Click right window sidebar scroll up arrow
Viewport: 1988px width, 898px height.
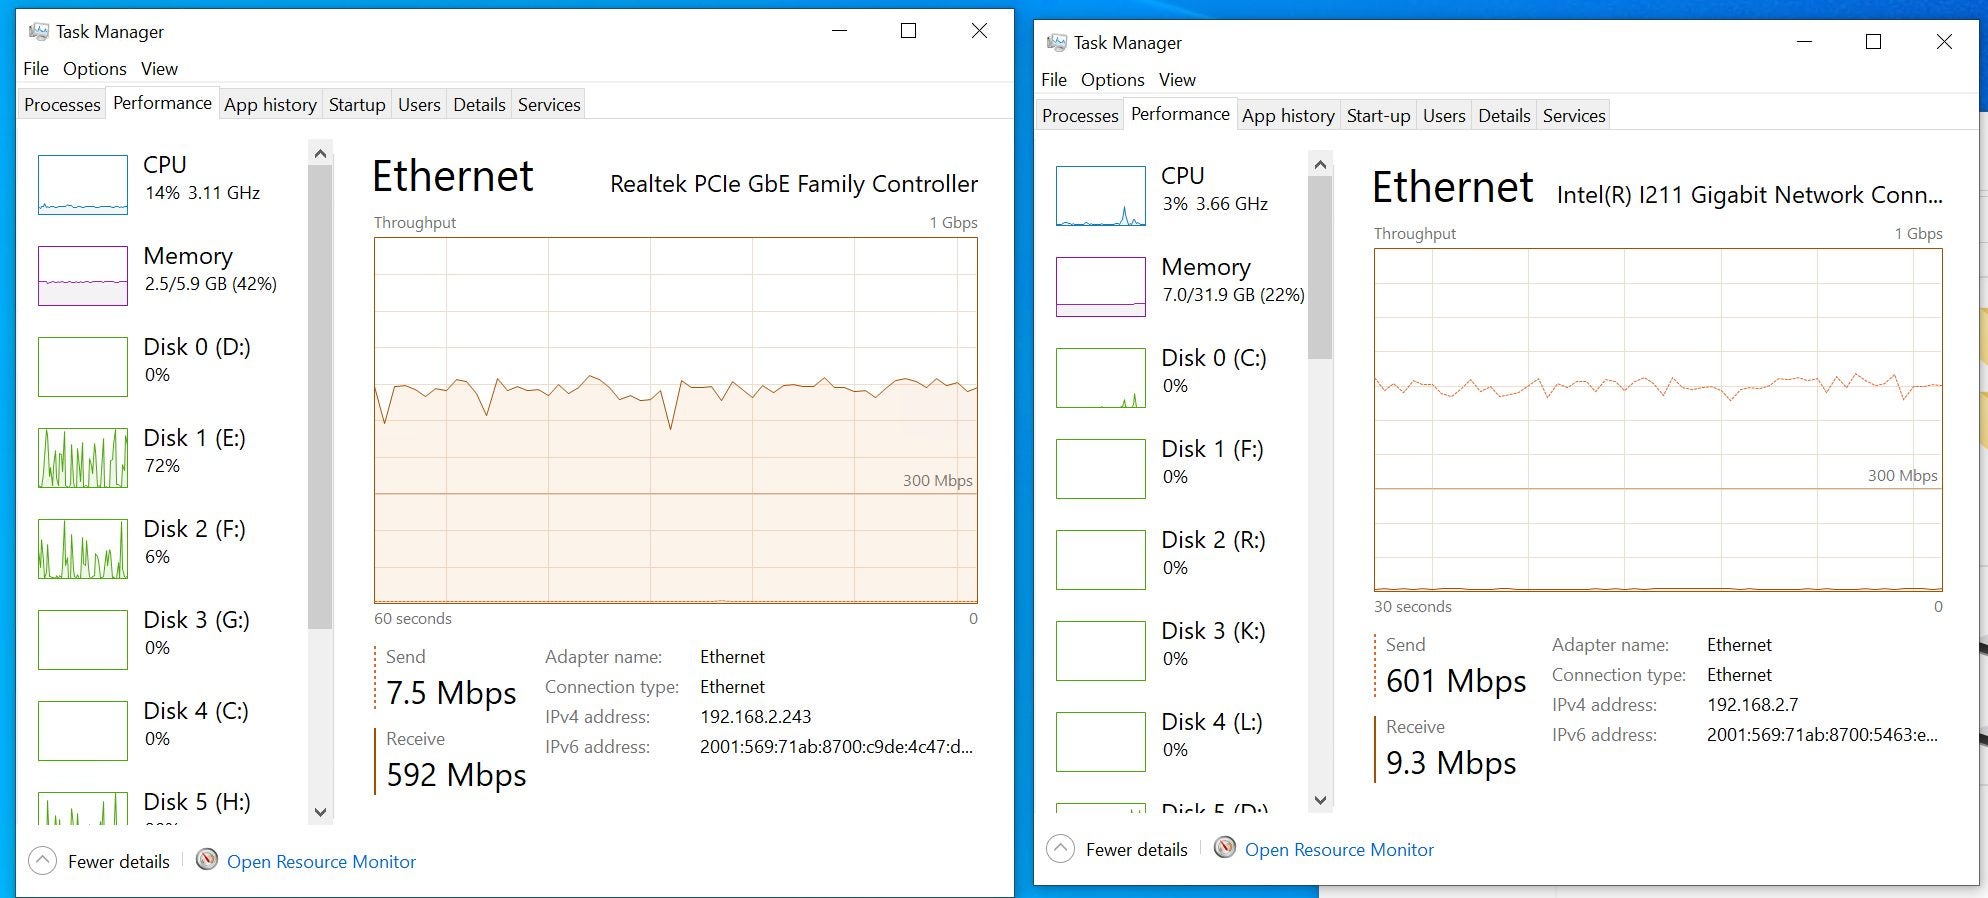[1320, 165]
